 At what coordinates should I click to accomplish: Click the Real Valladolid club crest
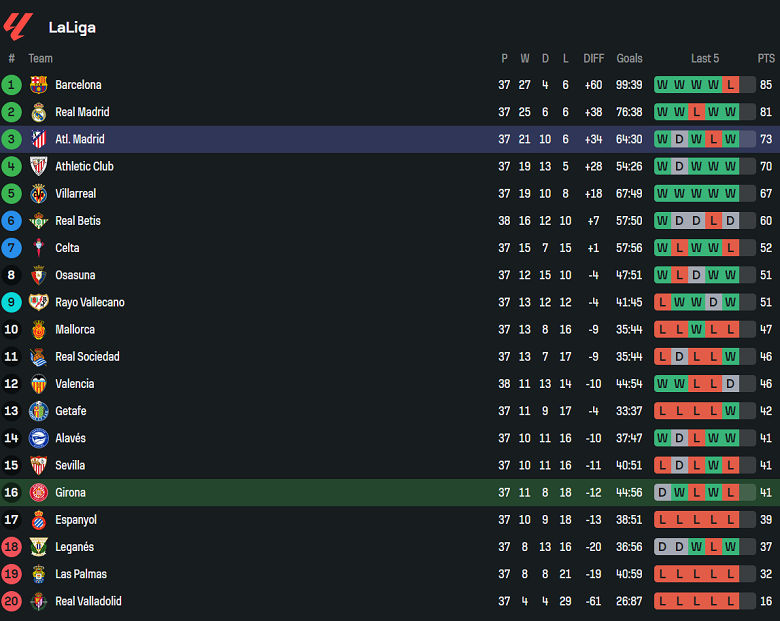39,601
